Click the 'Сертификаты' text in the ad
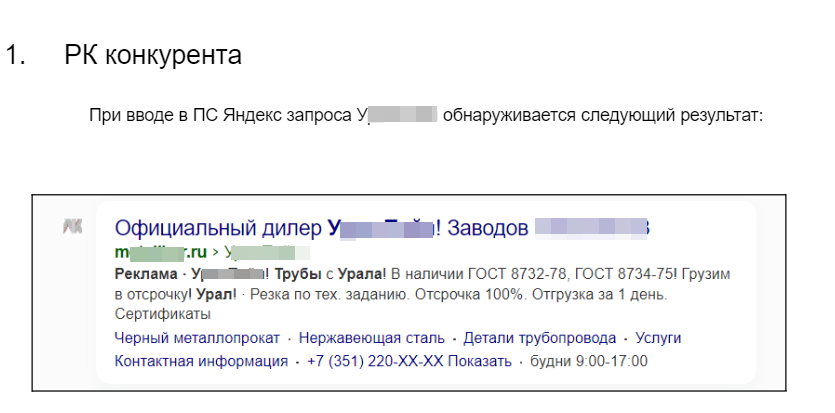The image size is (835, 413). point(156,314)
